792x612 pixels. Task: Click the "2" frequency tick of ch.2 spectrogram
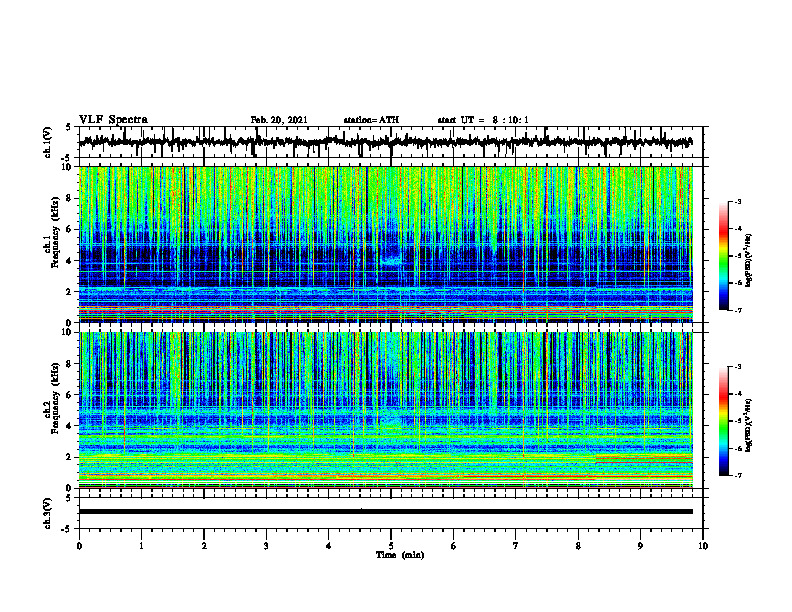click(x=70, y=457)
